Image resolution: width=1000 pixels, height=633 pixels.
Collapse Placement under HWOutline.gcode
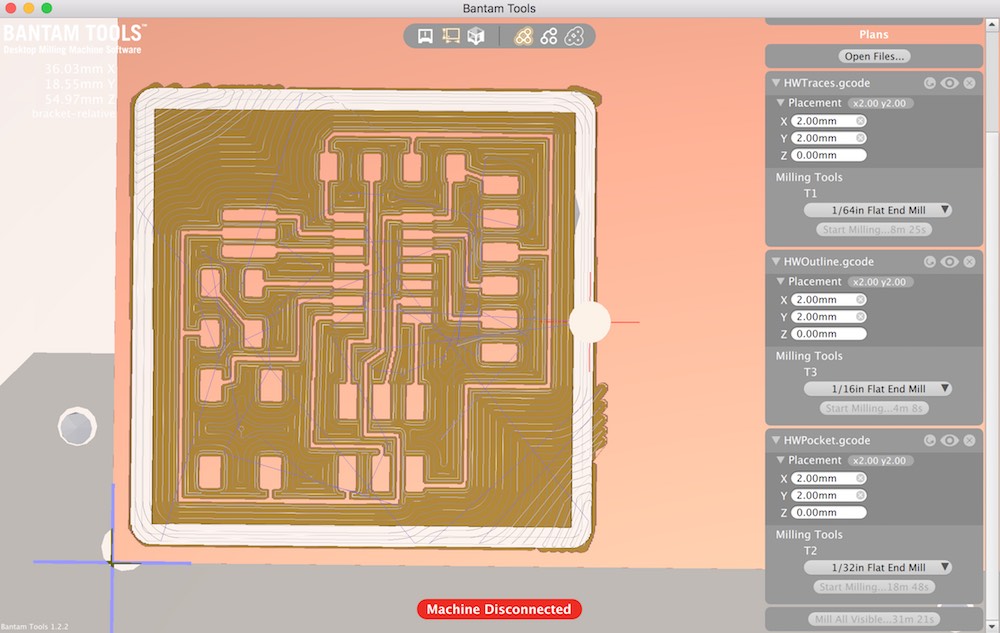[x=780, y=281]
